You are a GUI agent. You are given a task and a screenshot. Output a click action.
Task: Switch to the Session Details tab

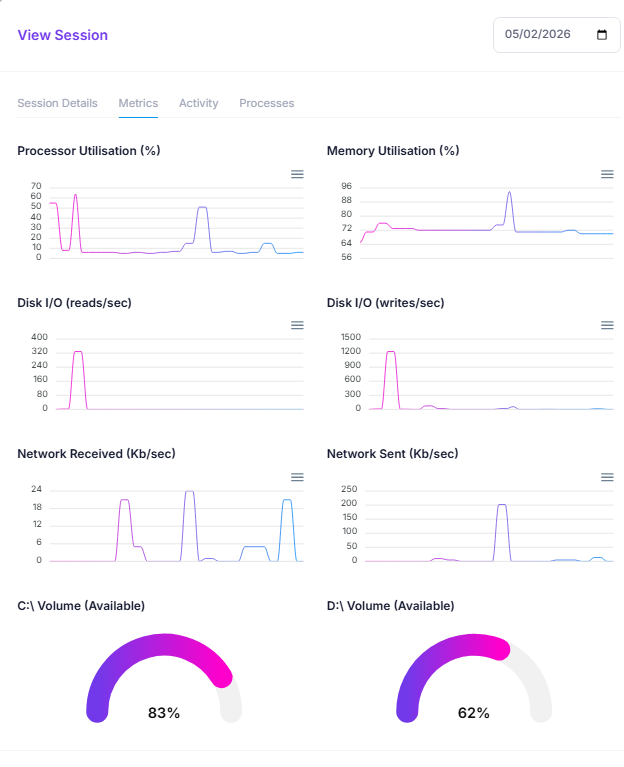click(57, 103)
